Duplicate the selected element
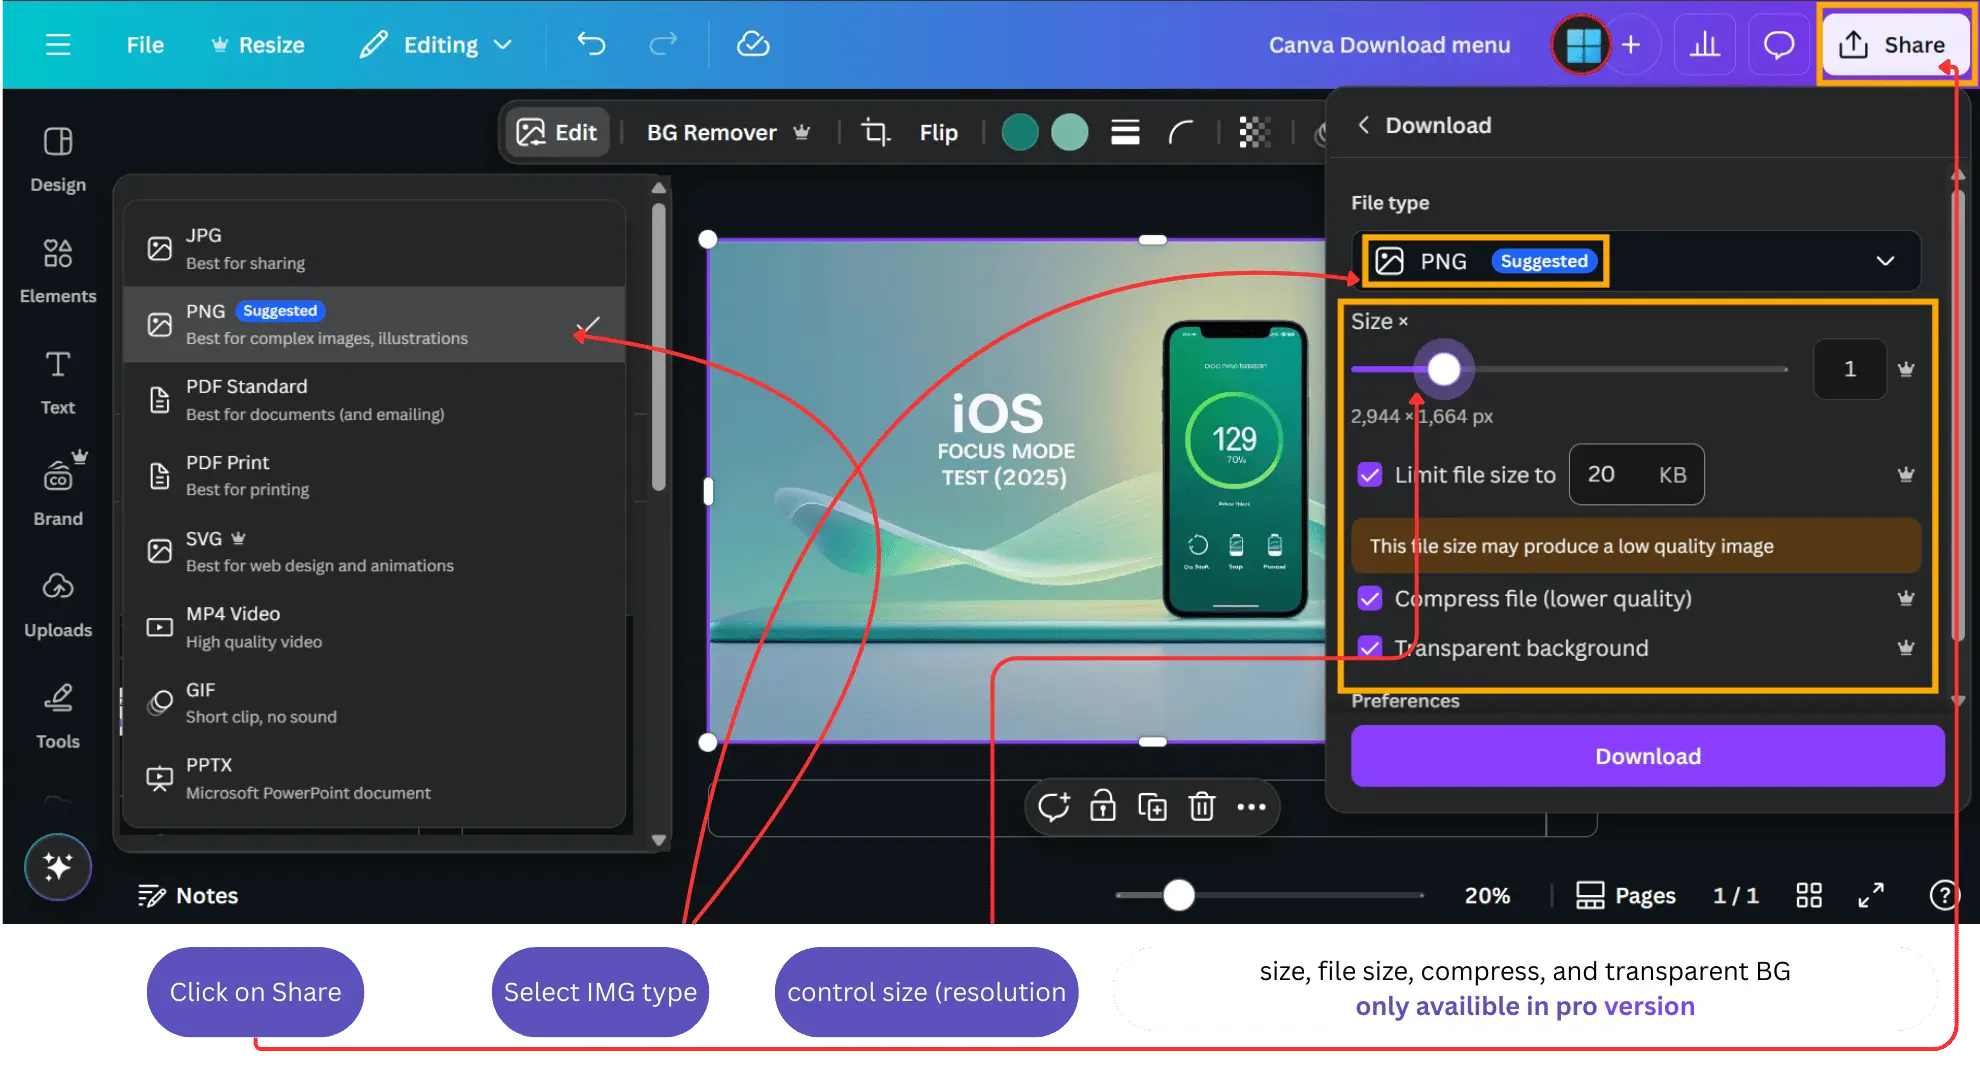The image size is (1980, 1080). [x=1152, y=806]
